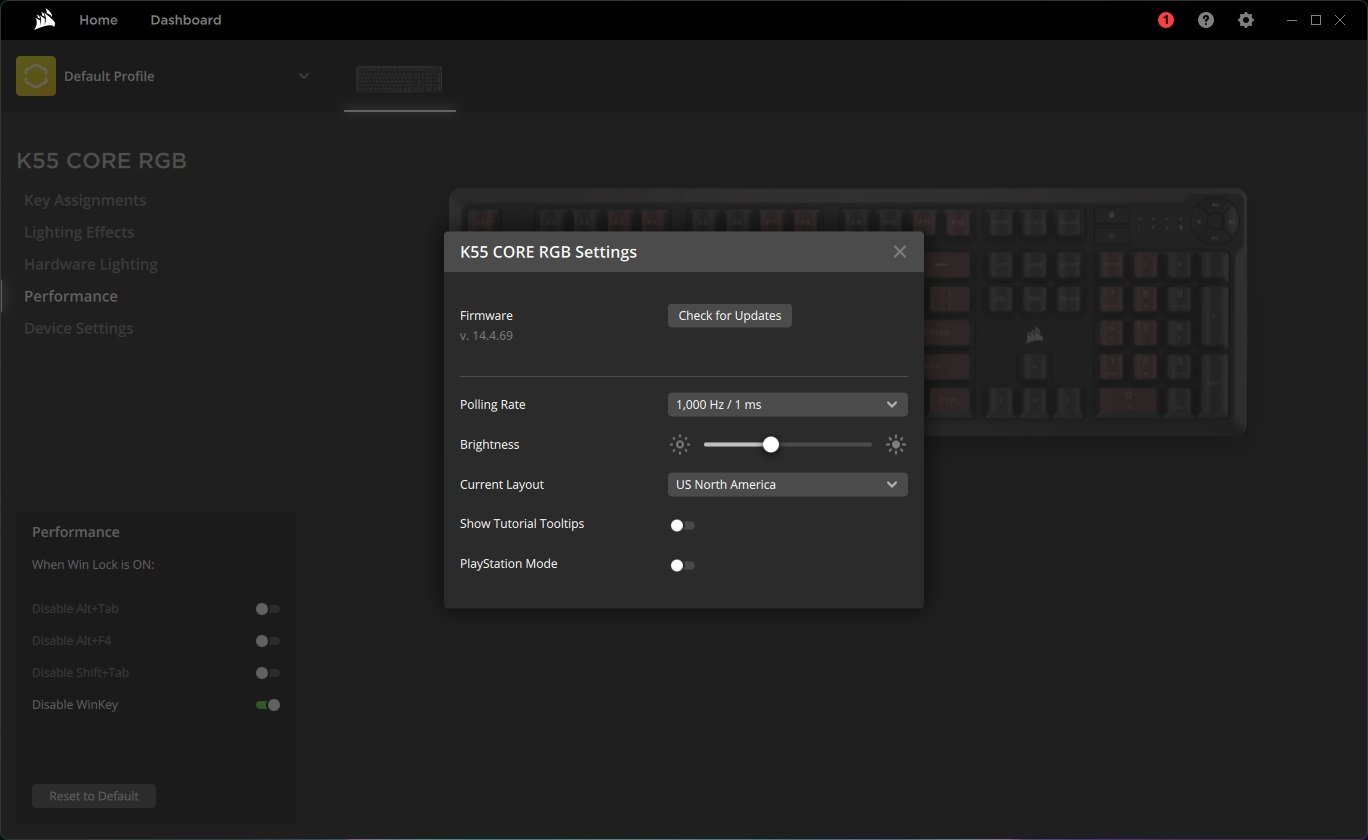The image size is (1368, 840).
Task: Toggle Show Tutorial Tooltips switch
Action: click(x=683, y=525)
